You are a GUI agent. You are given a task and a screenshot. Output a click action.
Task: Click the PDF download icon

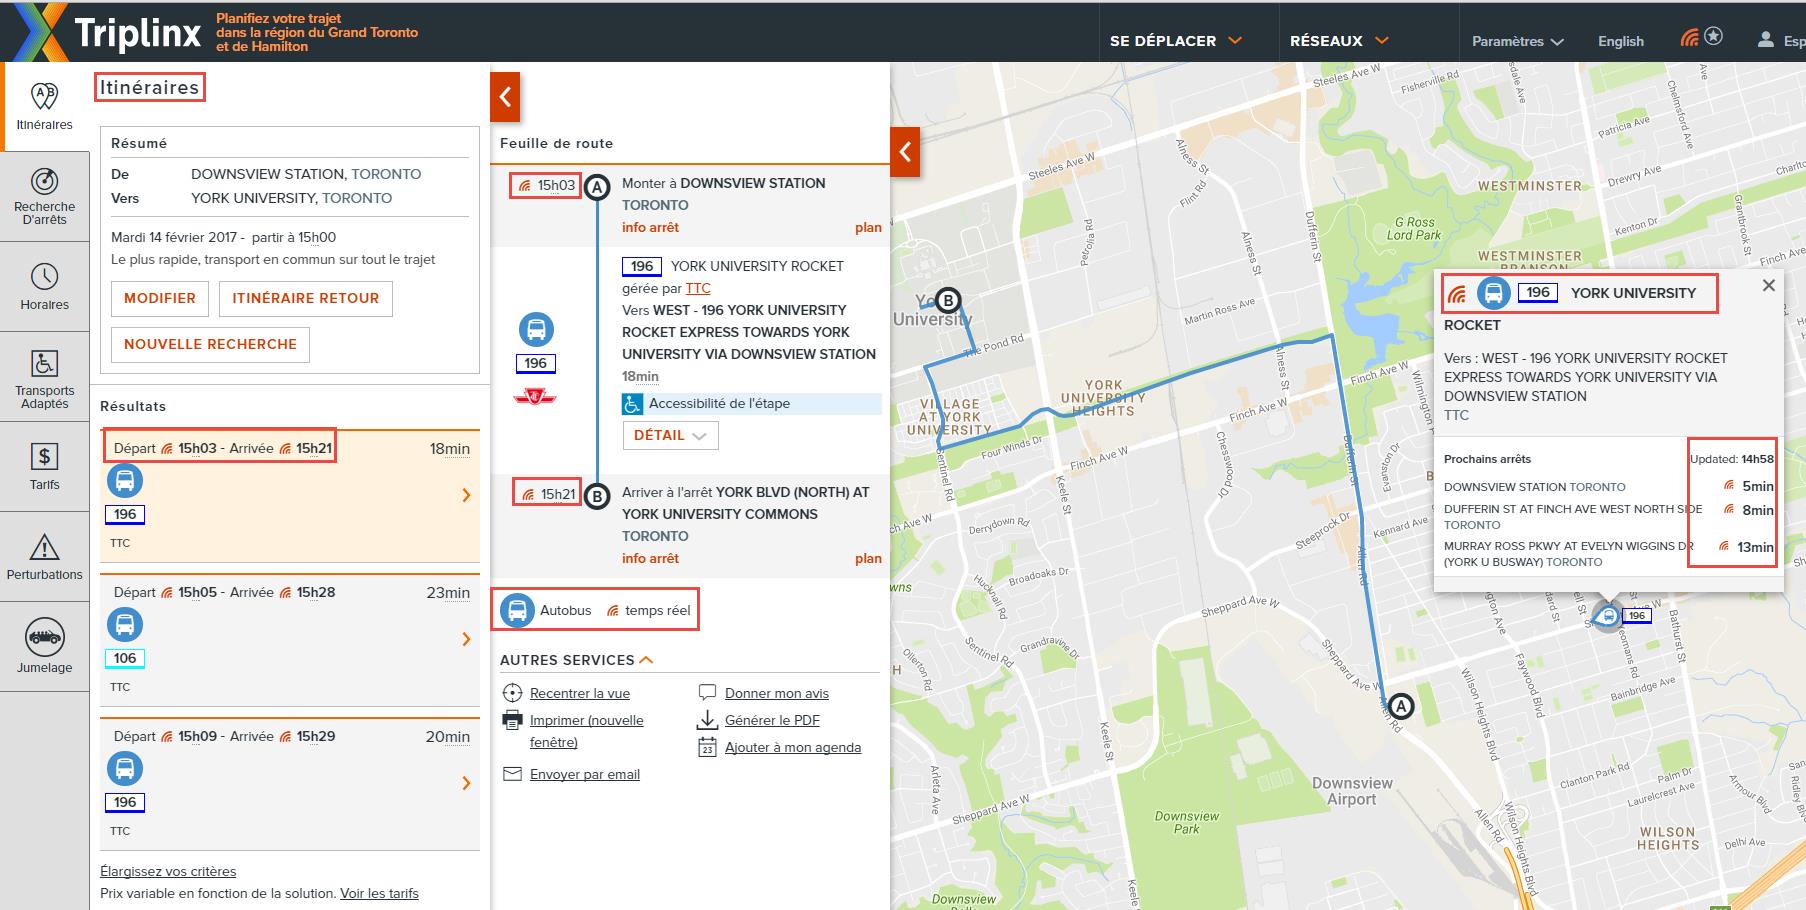(707, 720)
